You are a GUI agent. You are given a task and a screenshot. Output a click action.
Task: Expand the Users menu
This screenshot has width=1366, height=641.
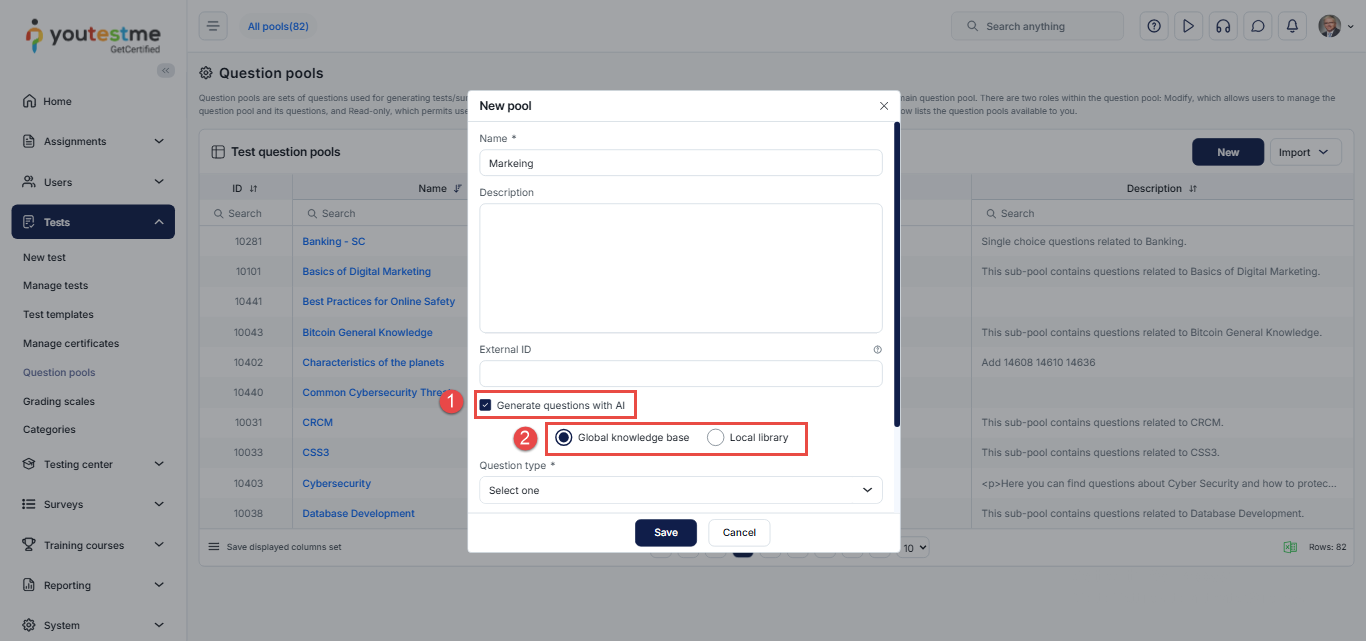93,182
